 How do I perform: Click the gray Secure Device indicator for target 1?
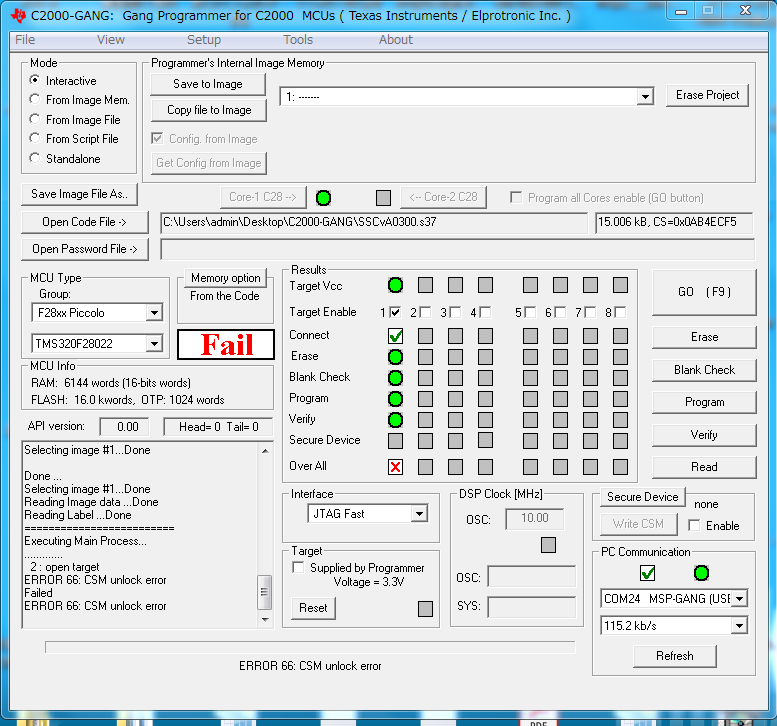(395, 441)
